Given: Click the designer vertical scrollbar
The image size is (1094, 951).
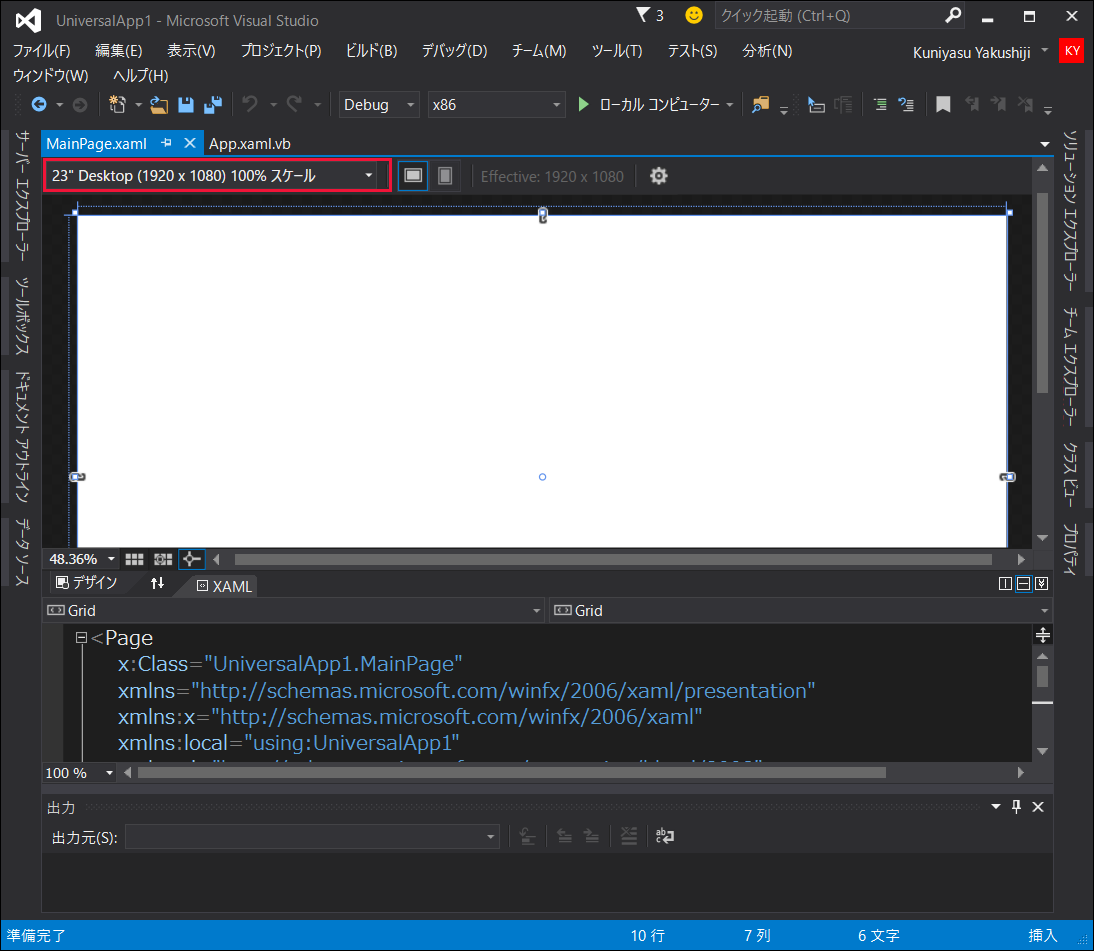Looking at the screenshot, I should (1042, 293).
